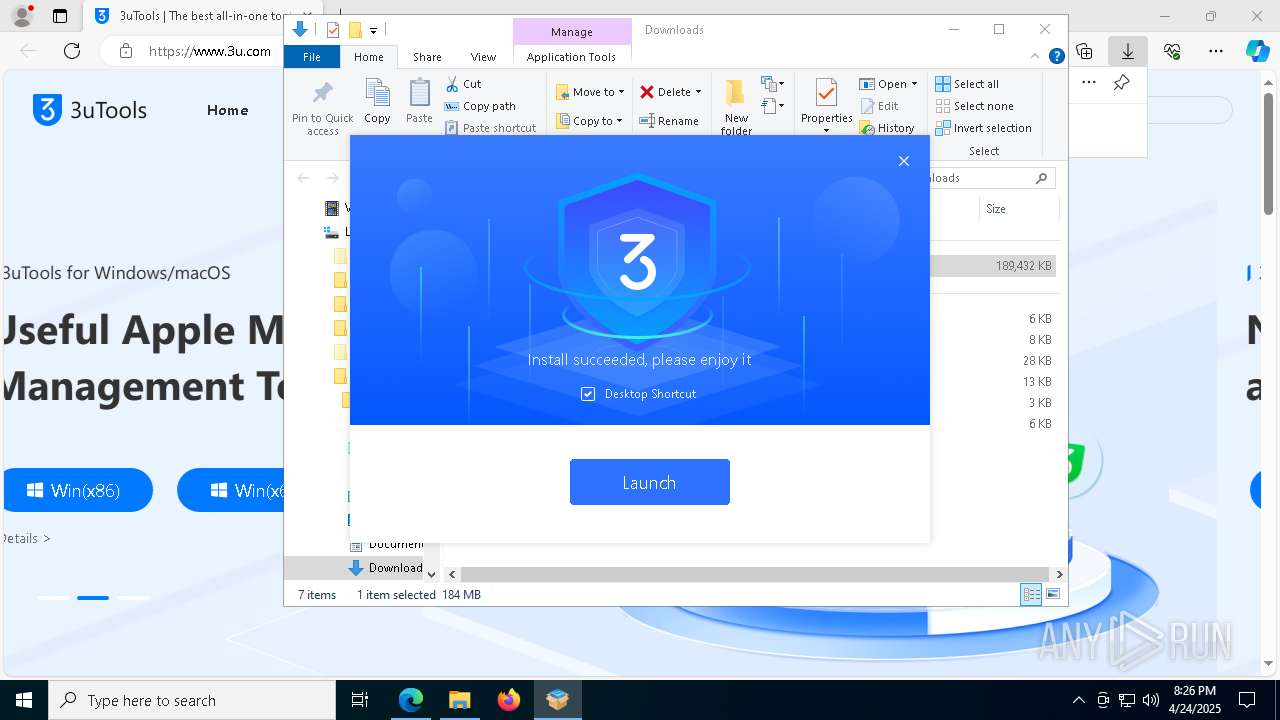The height and width of the screenshot is (720, 1280).
Task: Pin the Edge downloads panel
Action: click(x=1121, y=83)
